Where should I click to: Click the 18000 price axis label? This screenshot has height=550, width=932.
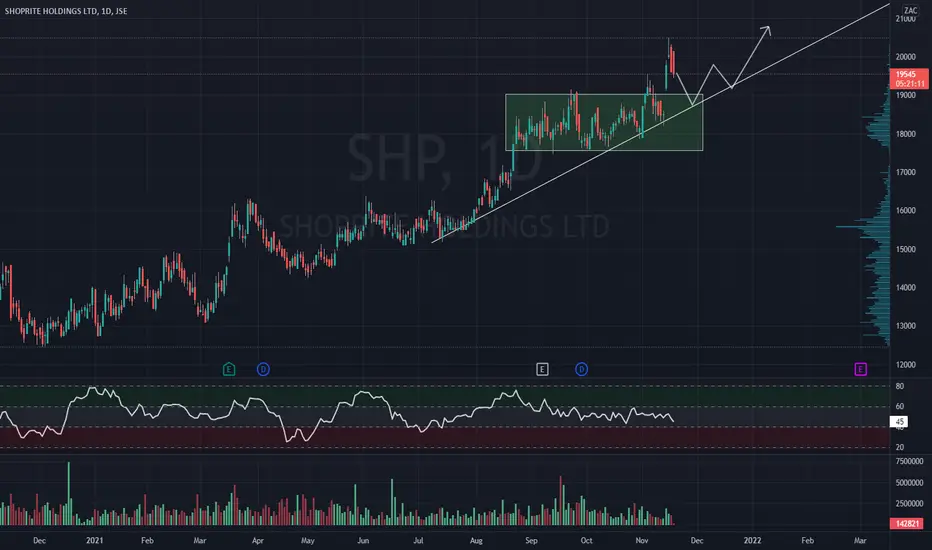pyautogui.click(x=906, y=134)
